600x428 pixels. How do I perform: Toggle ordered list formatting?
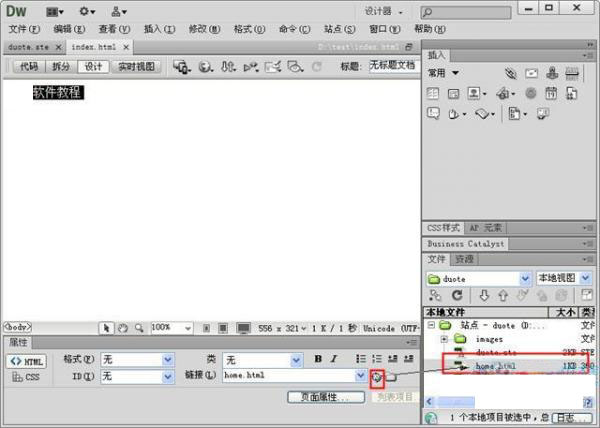(x=377, y=359)
